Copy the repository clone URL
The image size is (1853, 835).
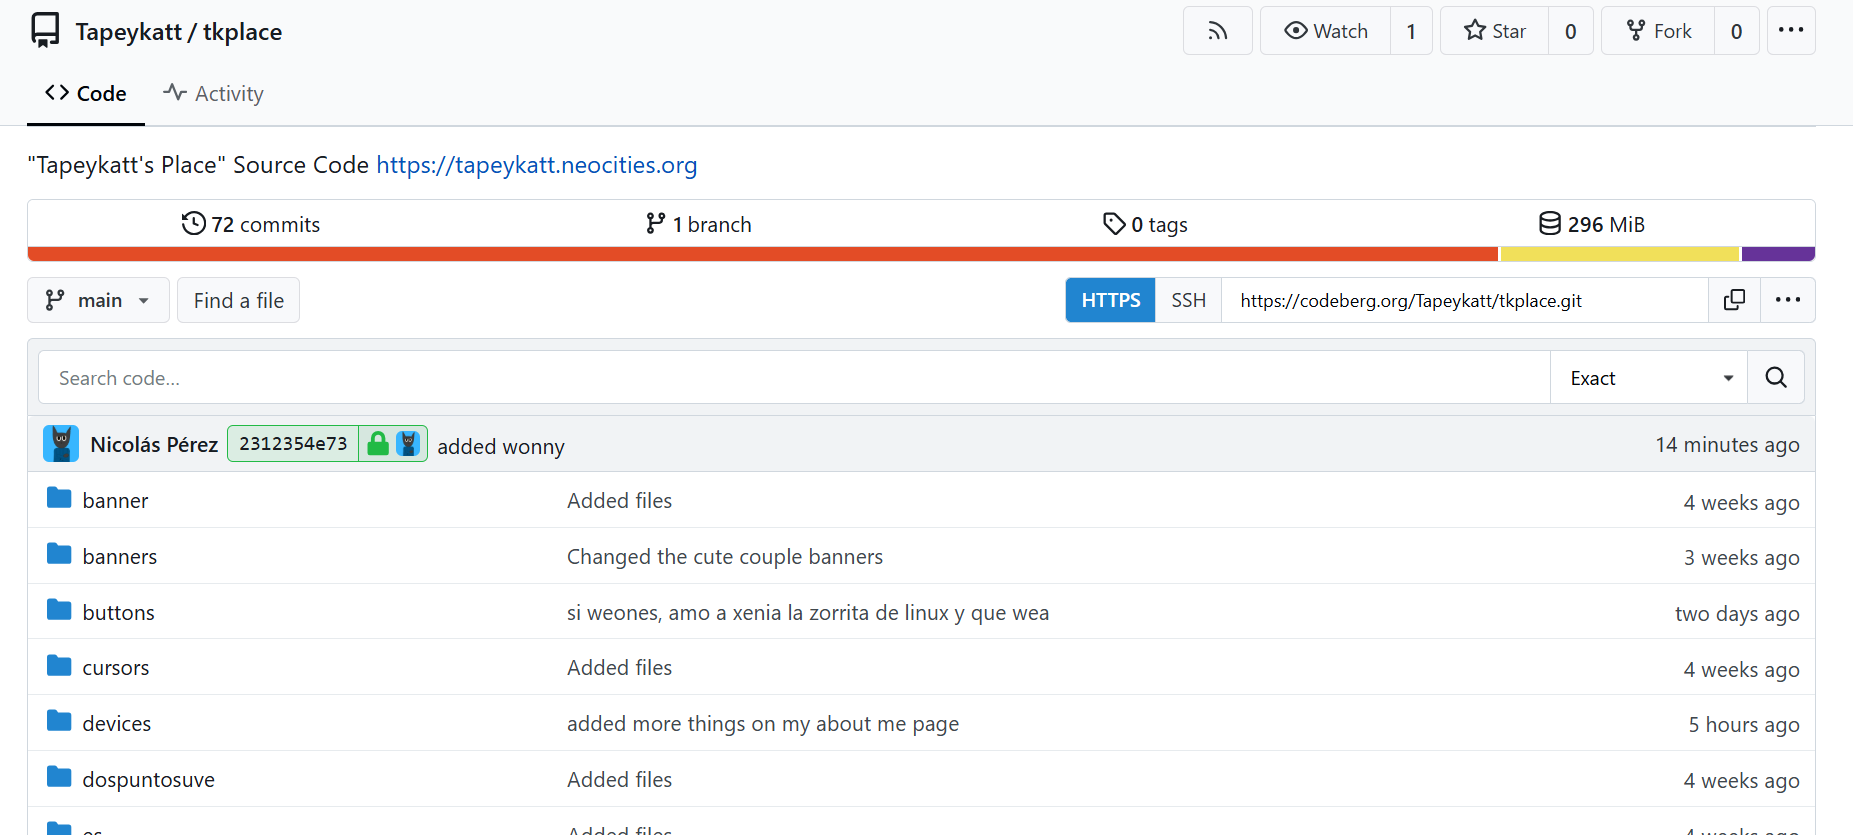coord(1734,300)
